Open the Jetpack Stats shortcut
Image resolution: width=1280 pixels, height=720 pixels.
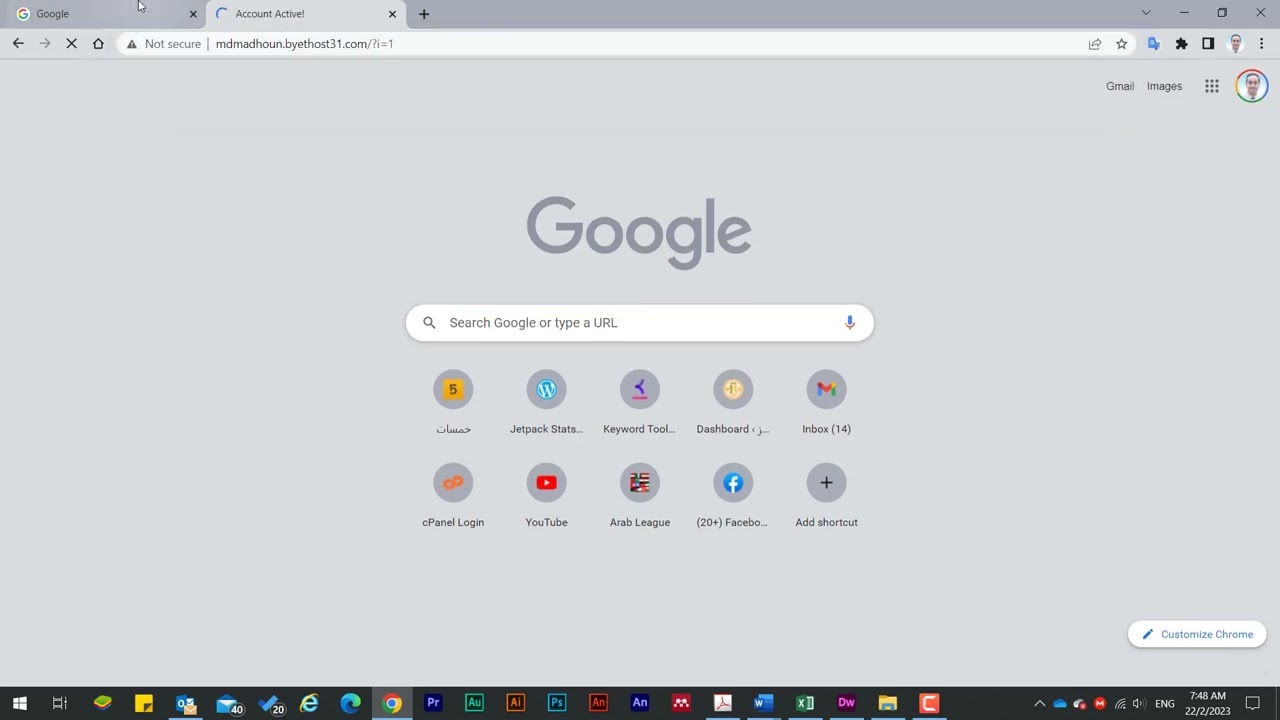click(x=546, y=403)
